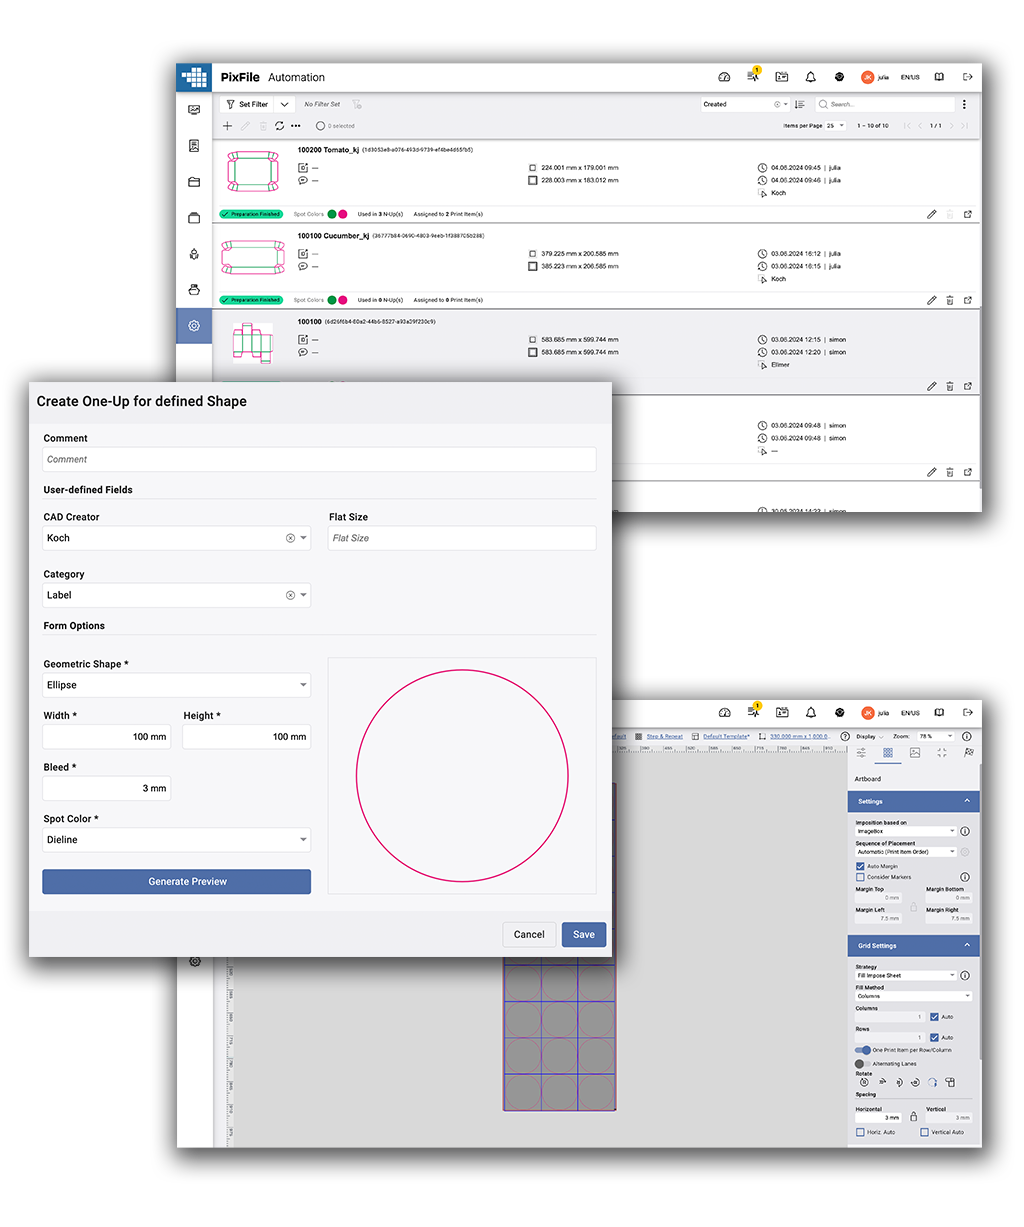Uncheck the Auto Margin checkbox
Image resolution: width=1024 pixels, height=1227 pixels.
(860, 866)
